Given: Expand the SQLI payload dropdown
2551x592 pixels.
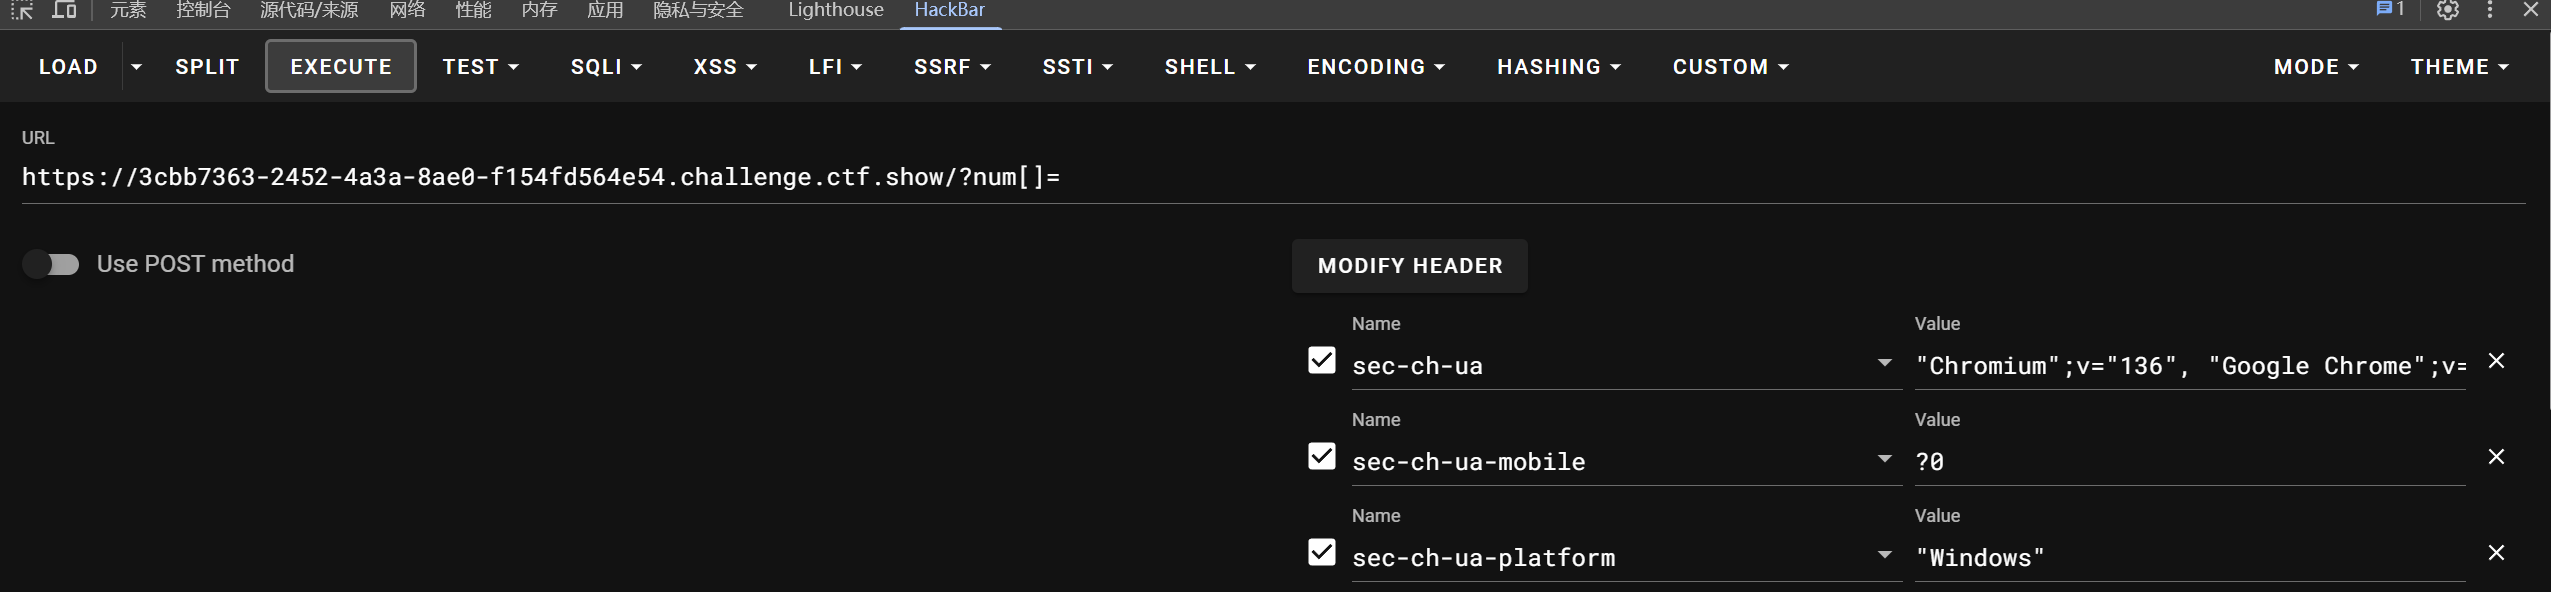Looking at the screenshot, I should (606, 67).
